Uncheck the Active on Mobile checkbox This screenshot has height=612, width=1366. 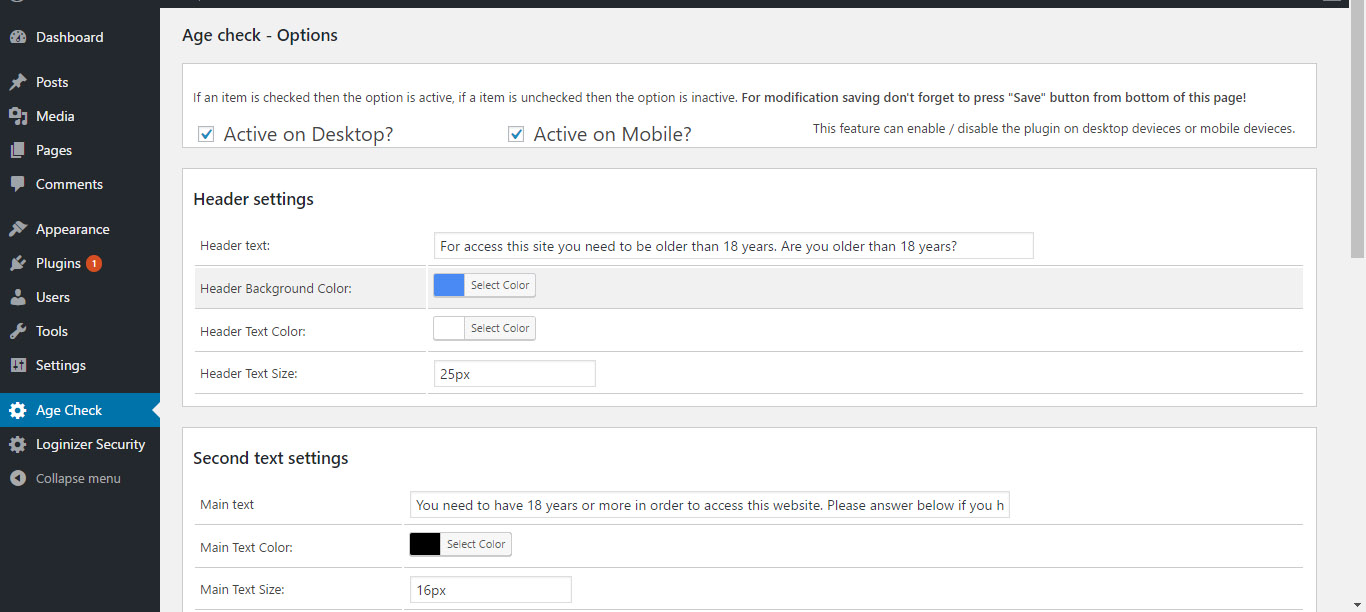(516, 134)
